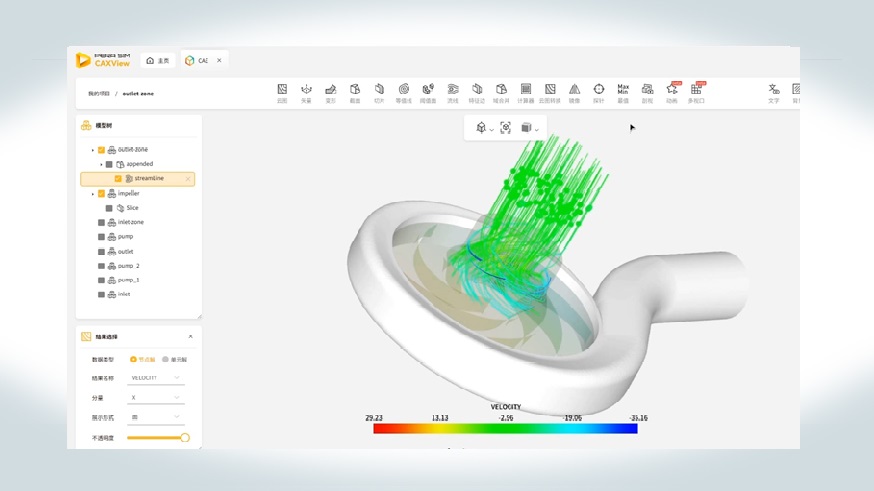The width and height of the screenshot is (874, 491).
Task: Select the text (文字) annotation tool
Action: coord(773,93)
